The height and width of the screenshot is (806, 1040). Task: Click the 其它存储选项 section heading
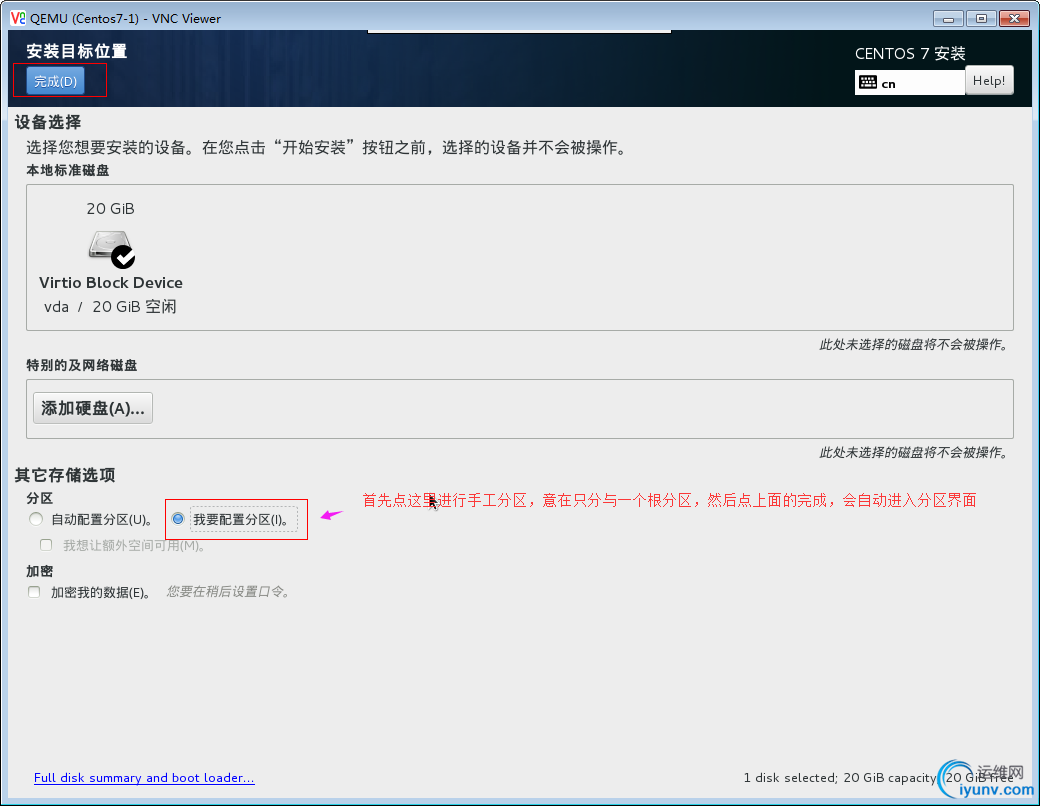(65, 475)
